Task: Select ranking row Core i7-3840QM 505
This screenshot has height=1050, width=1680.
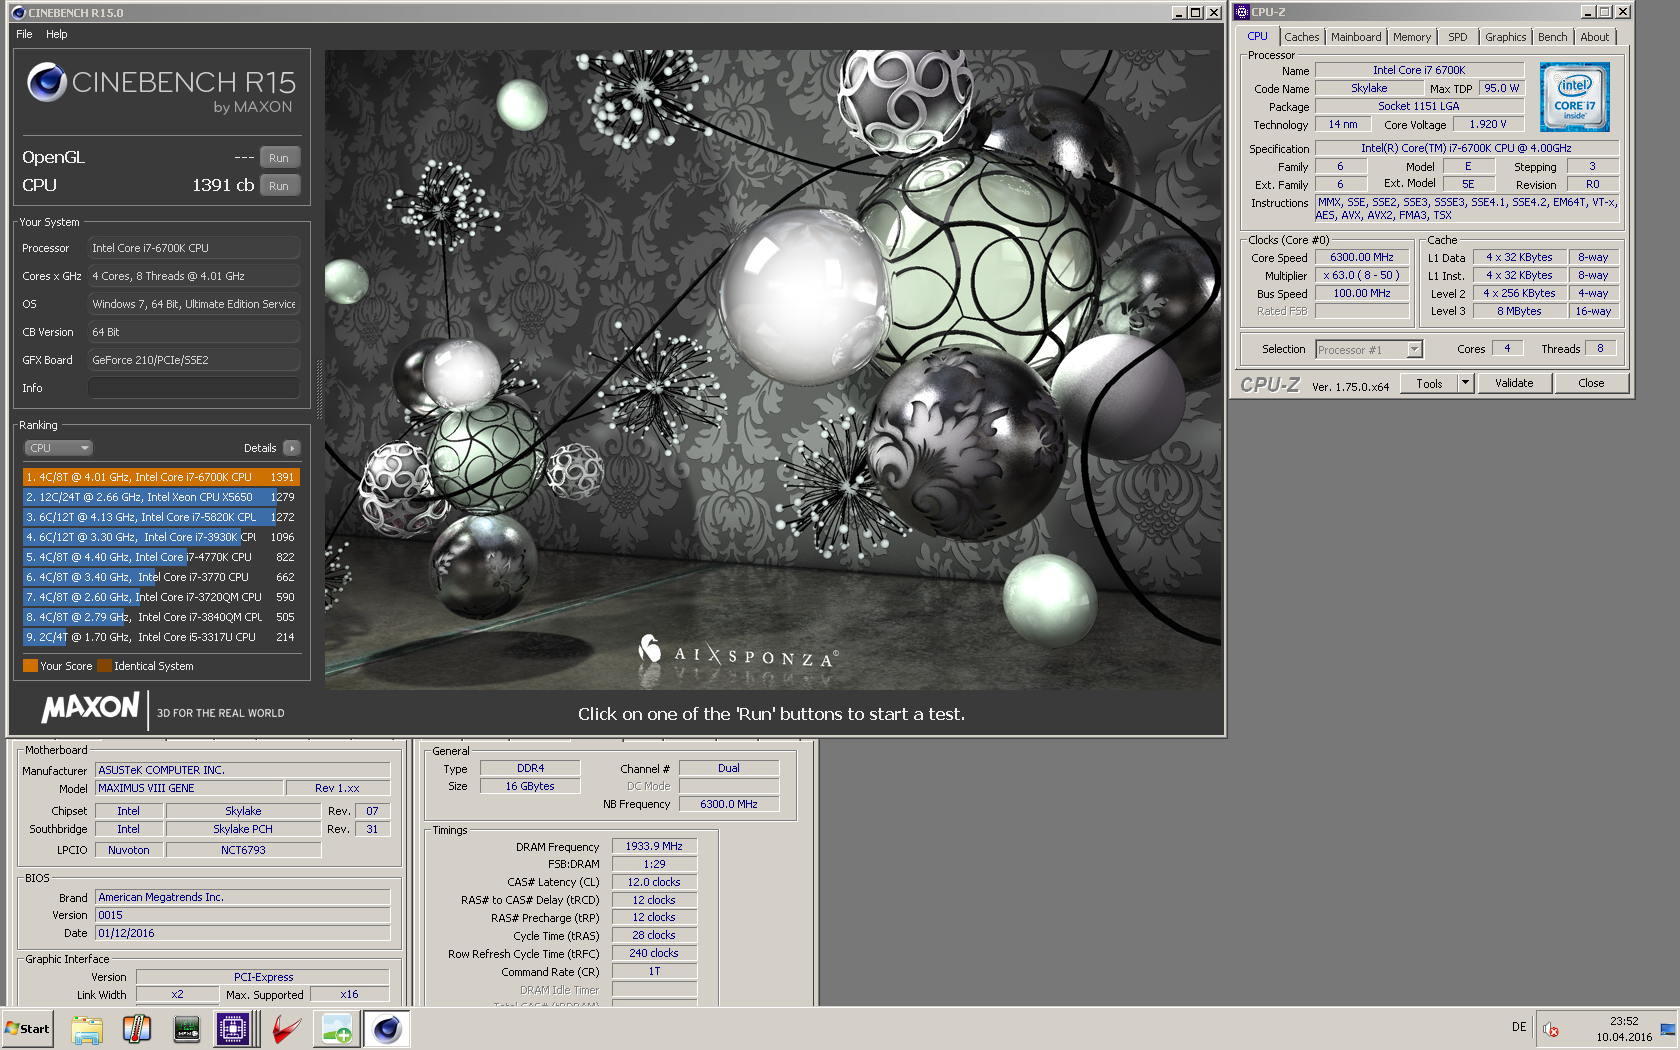Action: [161, 617]
